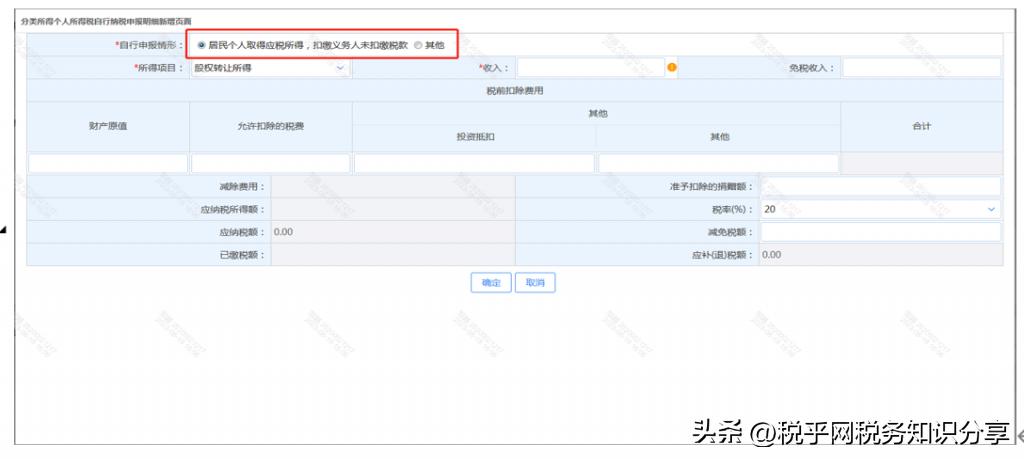Click the 减除费用 label
Viewport: 1024px width, 459px height.
point(242,187)
